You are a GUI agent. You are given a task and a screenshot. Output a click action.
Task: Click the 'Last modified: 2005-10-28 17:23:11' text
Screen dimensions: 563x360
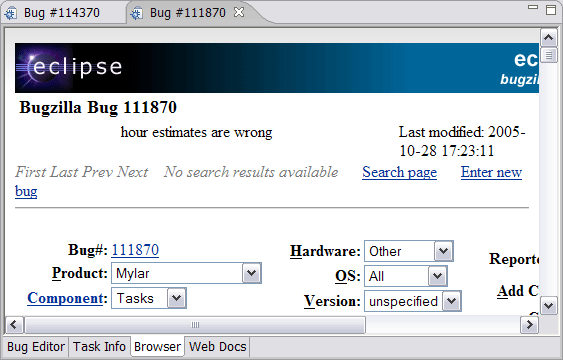pos(462,141)
